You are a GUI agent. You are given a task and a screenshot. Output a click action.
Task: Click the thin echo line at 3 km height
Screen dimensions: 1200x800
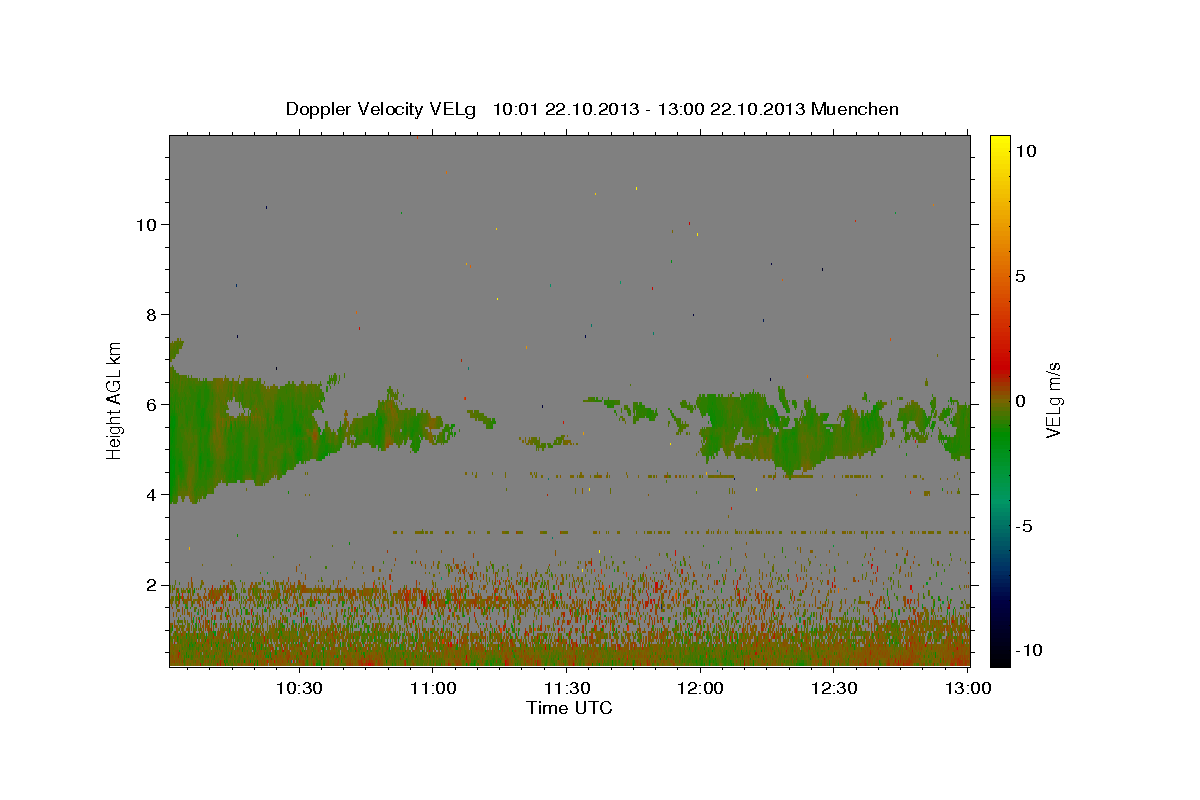pyautogui.click(x=680, y=532)
